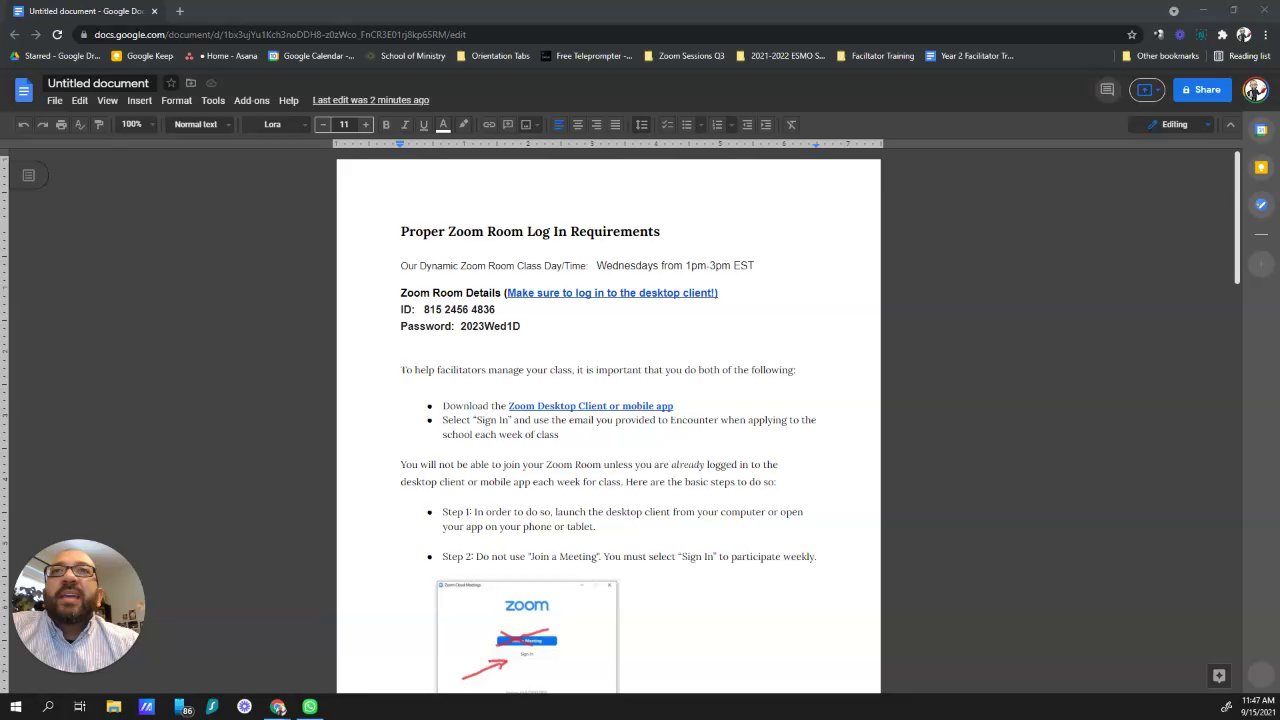Screen dimensions: 1280x720
Task: Open the Edit menu
Action: point(80,101)
